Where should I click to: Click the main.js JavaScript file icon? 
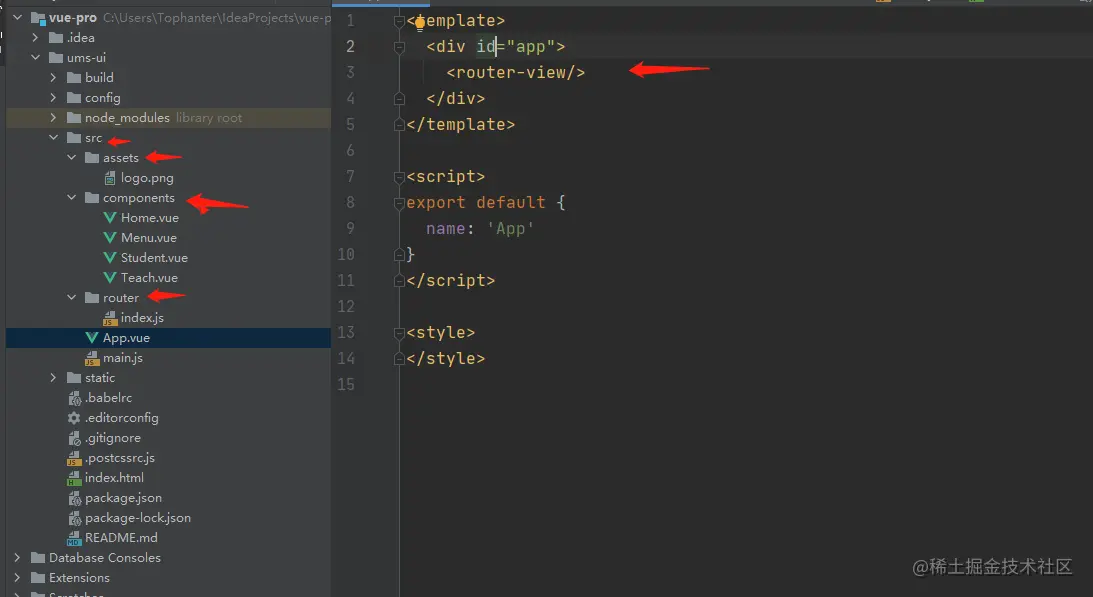[91, 358]
